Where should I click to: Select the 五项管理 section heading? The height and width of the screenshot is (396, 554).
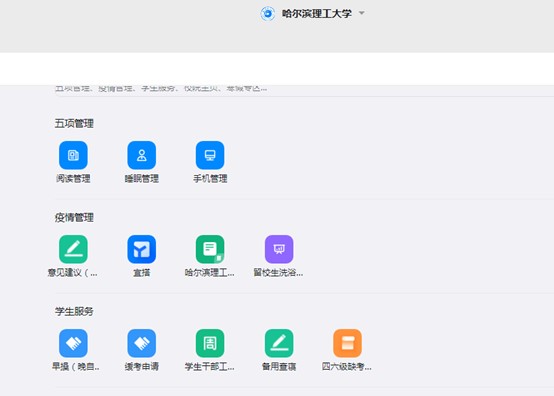[74, 123]
